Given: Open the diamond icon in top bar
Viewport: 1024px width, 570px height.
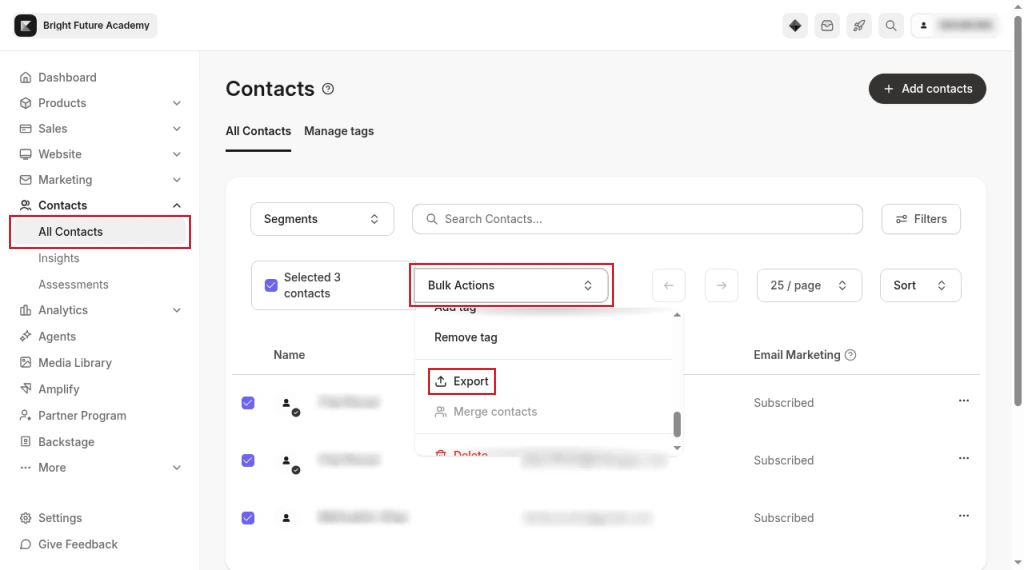Looking at the screenshot, I should coord(795,25).
